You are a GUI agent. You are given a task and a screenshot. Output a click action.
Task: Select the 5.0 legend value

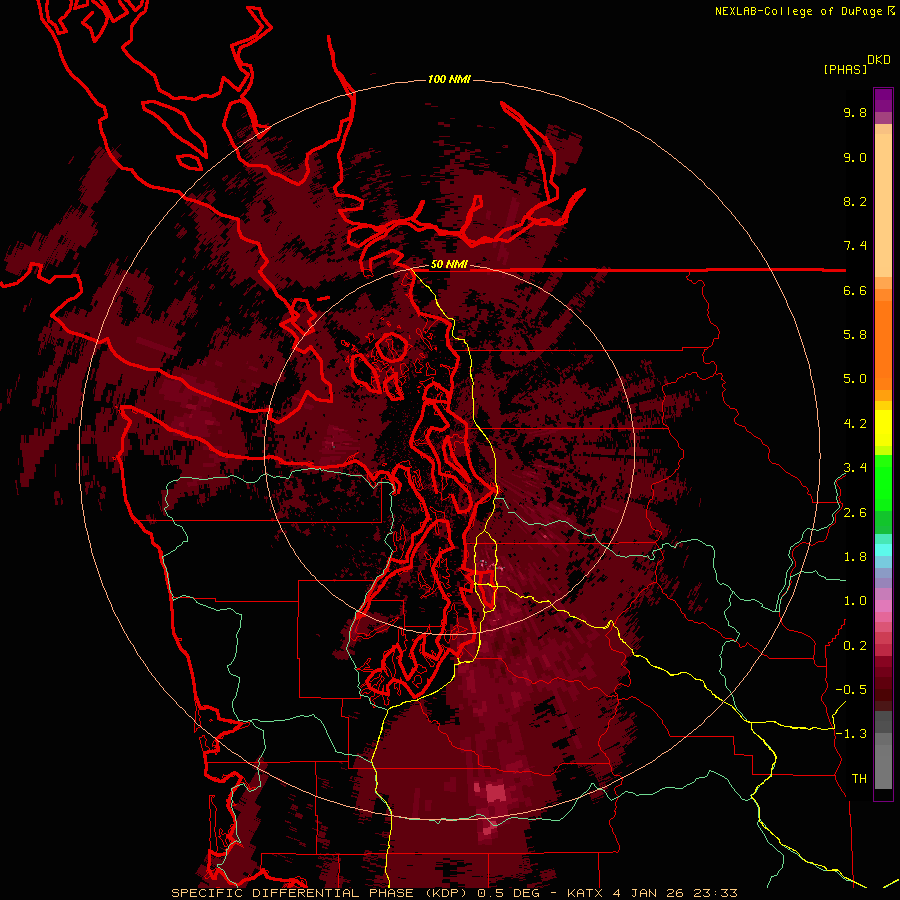[855, 379]
